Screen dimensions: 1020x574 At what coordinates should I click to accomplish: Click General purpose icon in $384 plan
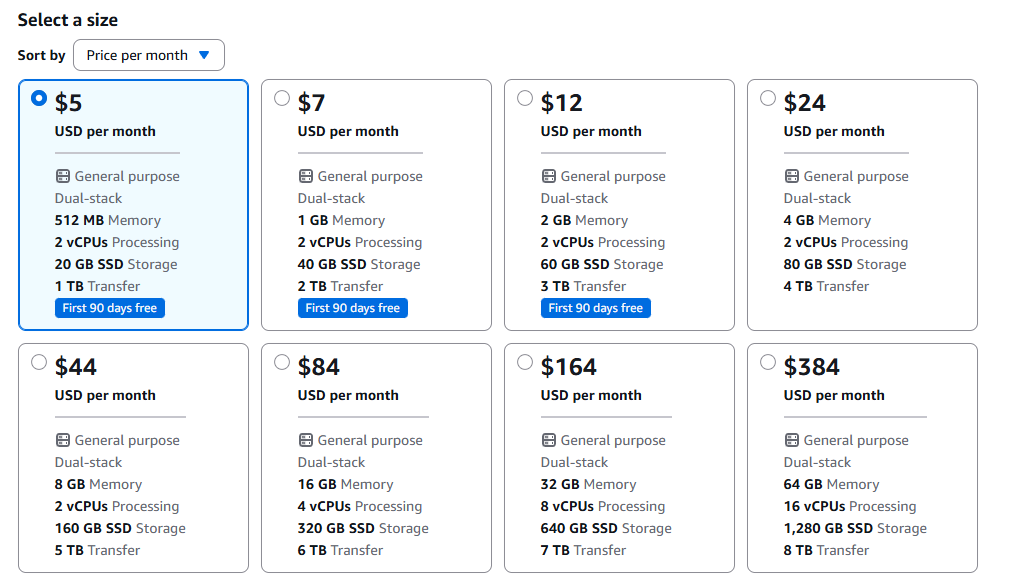click(791, 440)
